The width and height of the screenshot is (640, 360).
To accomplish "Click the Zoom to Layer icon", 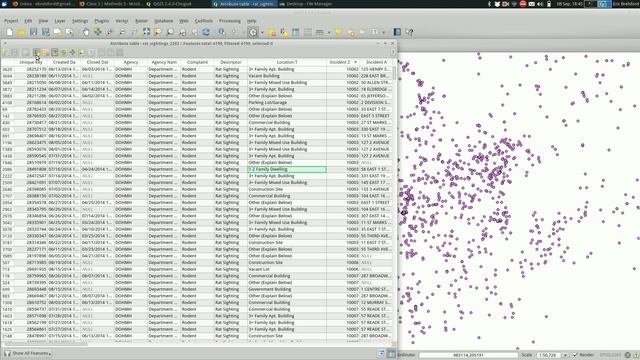I will click(x=170, y=32).
